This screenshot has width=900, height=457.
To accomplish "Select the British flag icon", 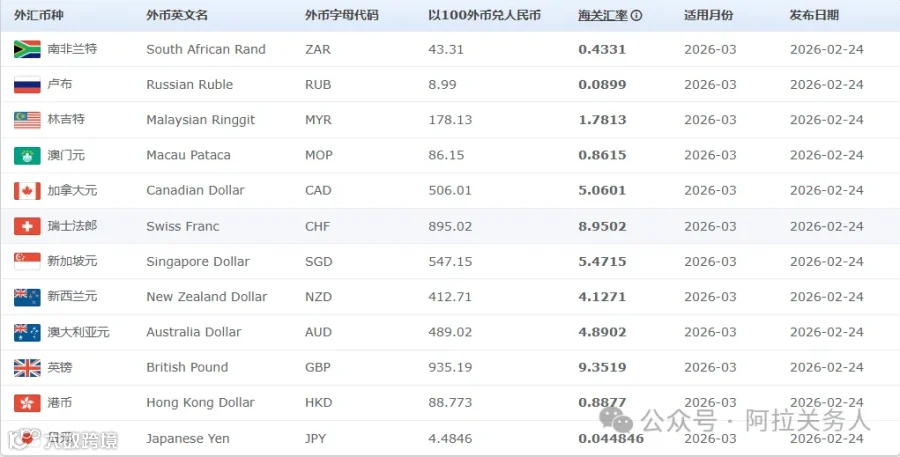I will pyautogui.click(x=27, y=367).
